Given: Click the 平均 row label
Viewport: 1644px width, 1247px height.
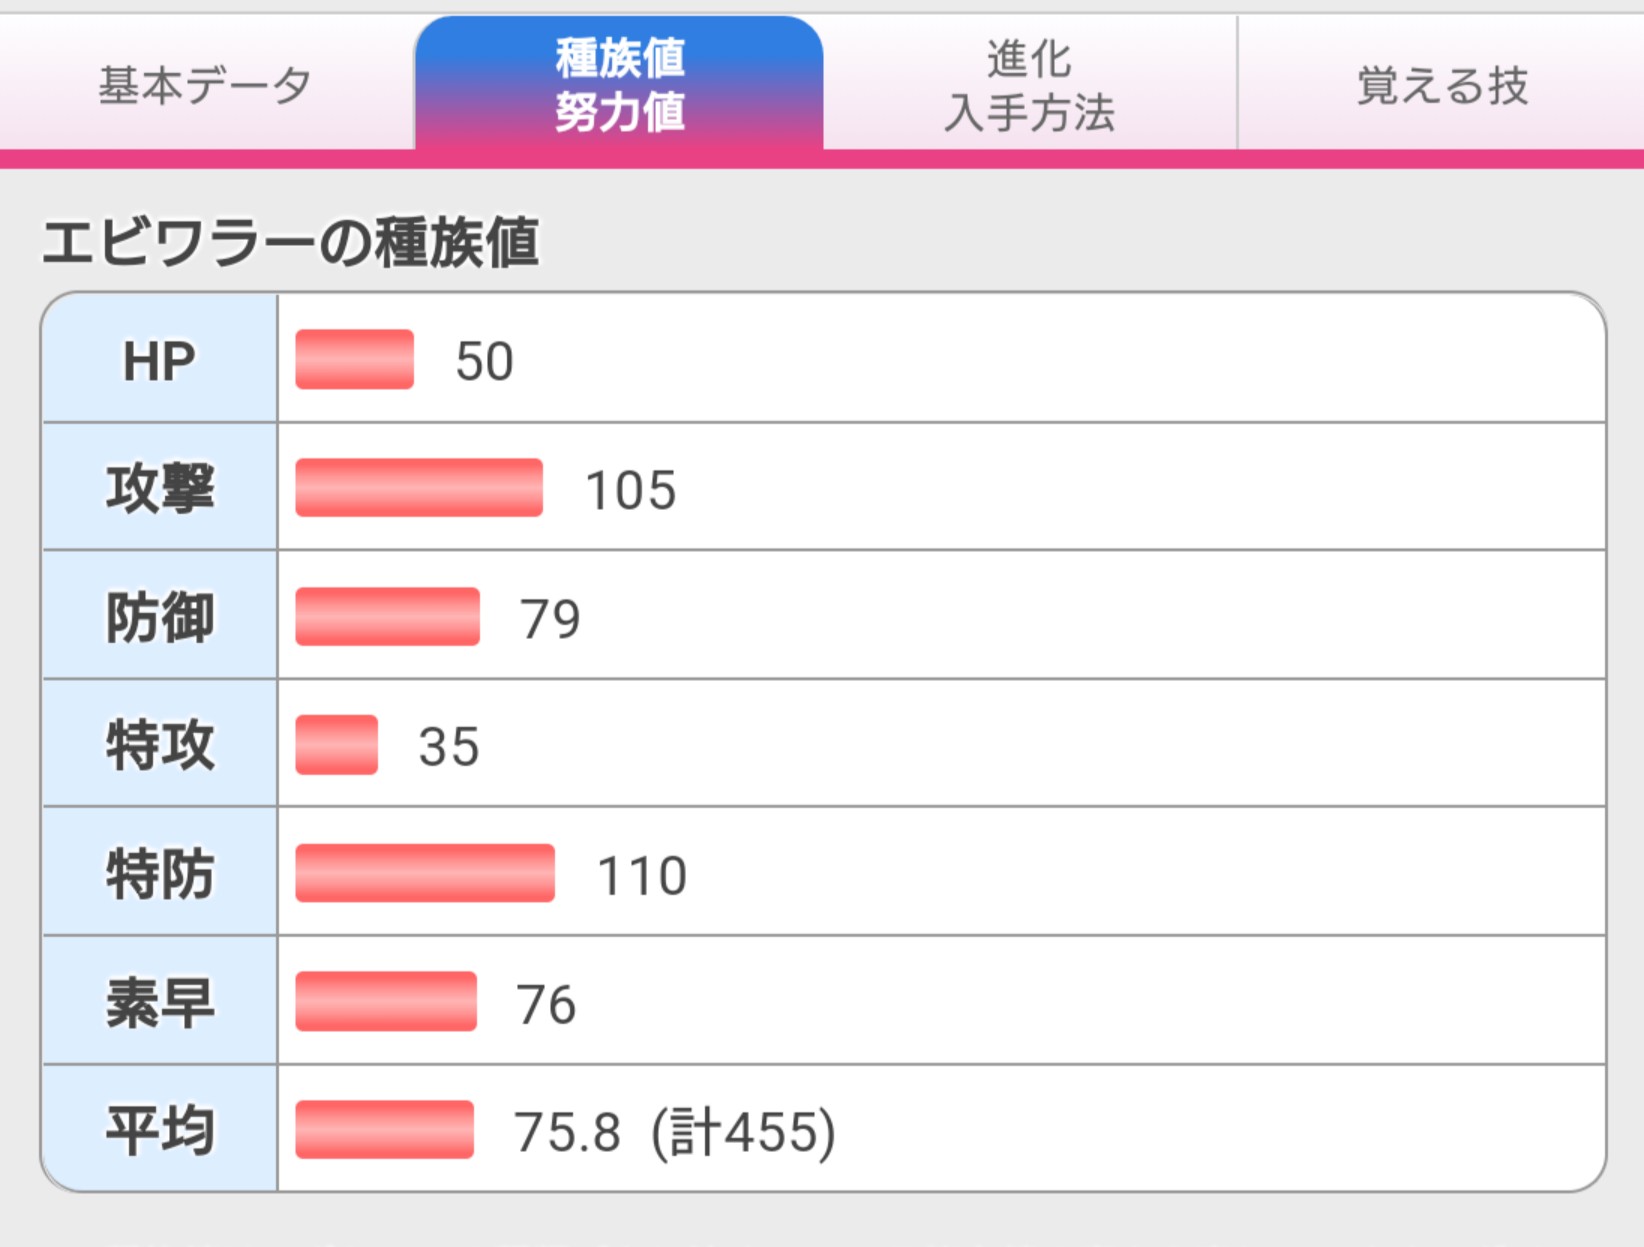Looking at the screenshot, I should click(159, 1130).
